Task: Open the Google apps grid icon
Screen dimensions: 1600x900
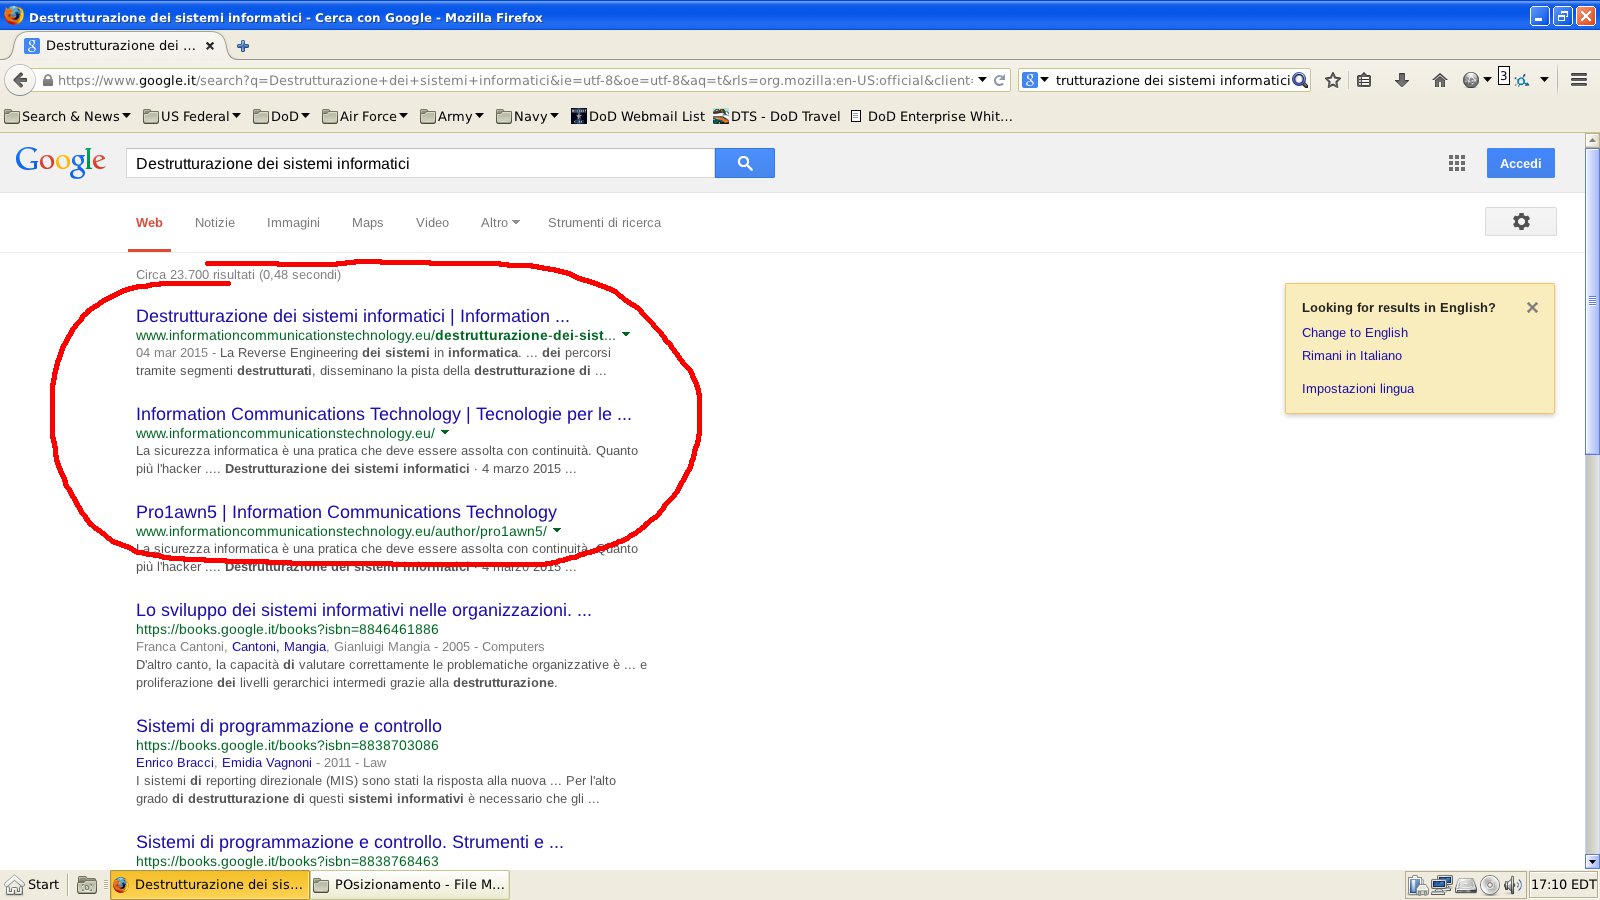Action: click(1457, 163)
